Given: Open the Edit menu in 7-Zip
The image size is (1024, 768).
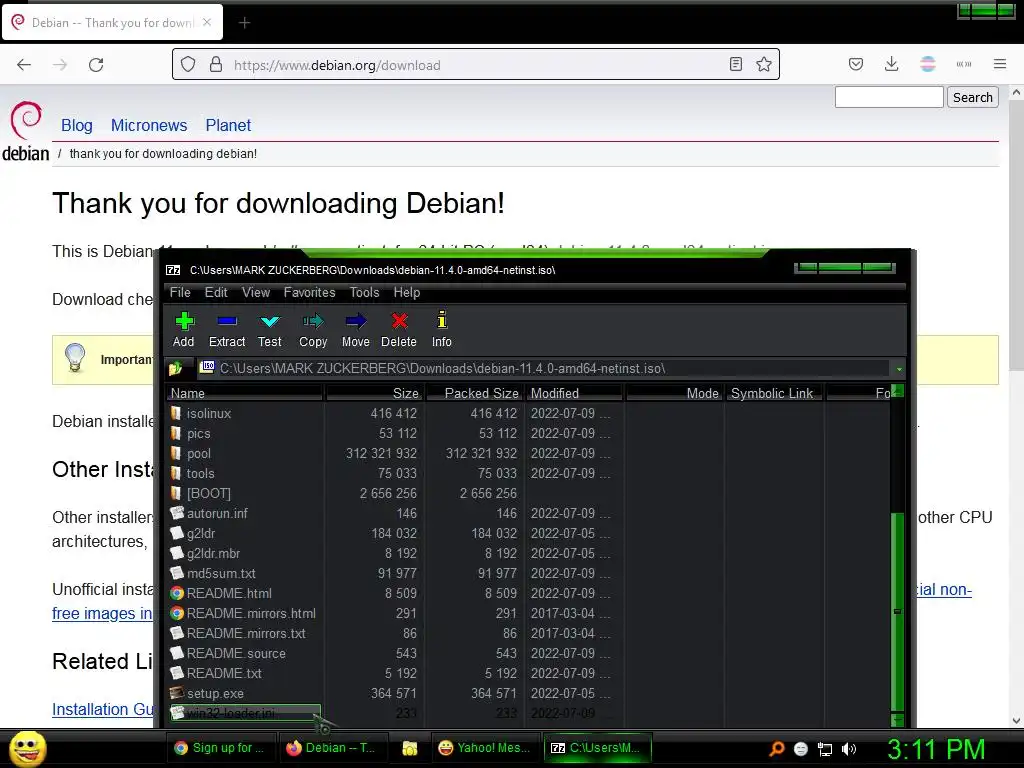Looking at the screenshot, I should [x=216, y=293].
